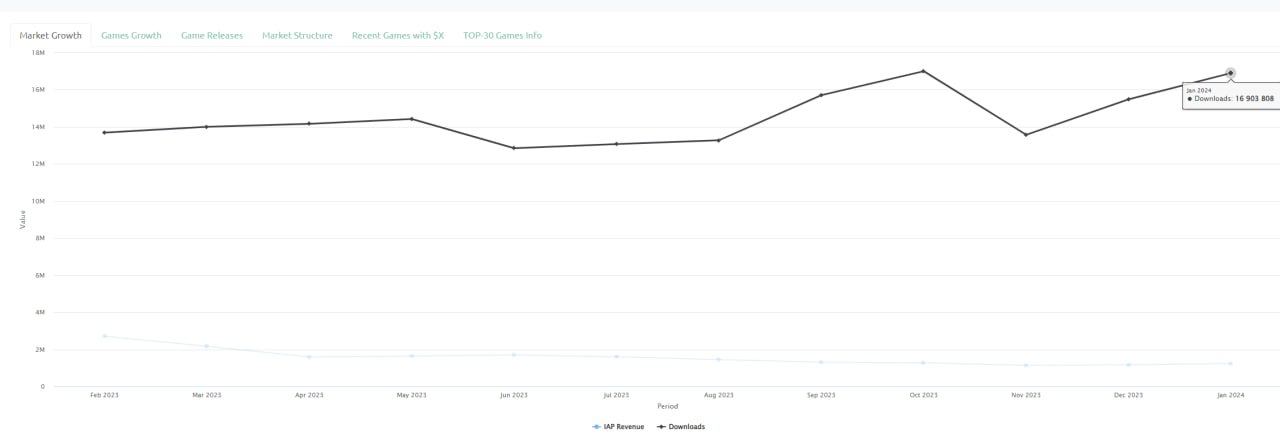This screenshot has width=1280, height=446.
Task: Click the highlighted Jan 2024 Downloads point
Action: point(1230,73)
